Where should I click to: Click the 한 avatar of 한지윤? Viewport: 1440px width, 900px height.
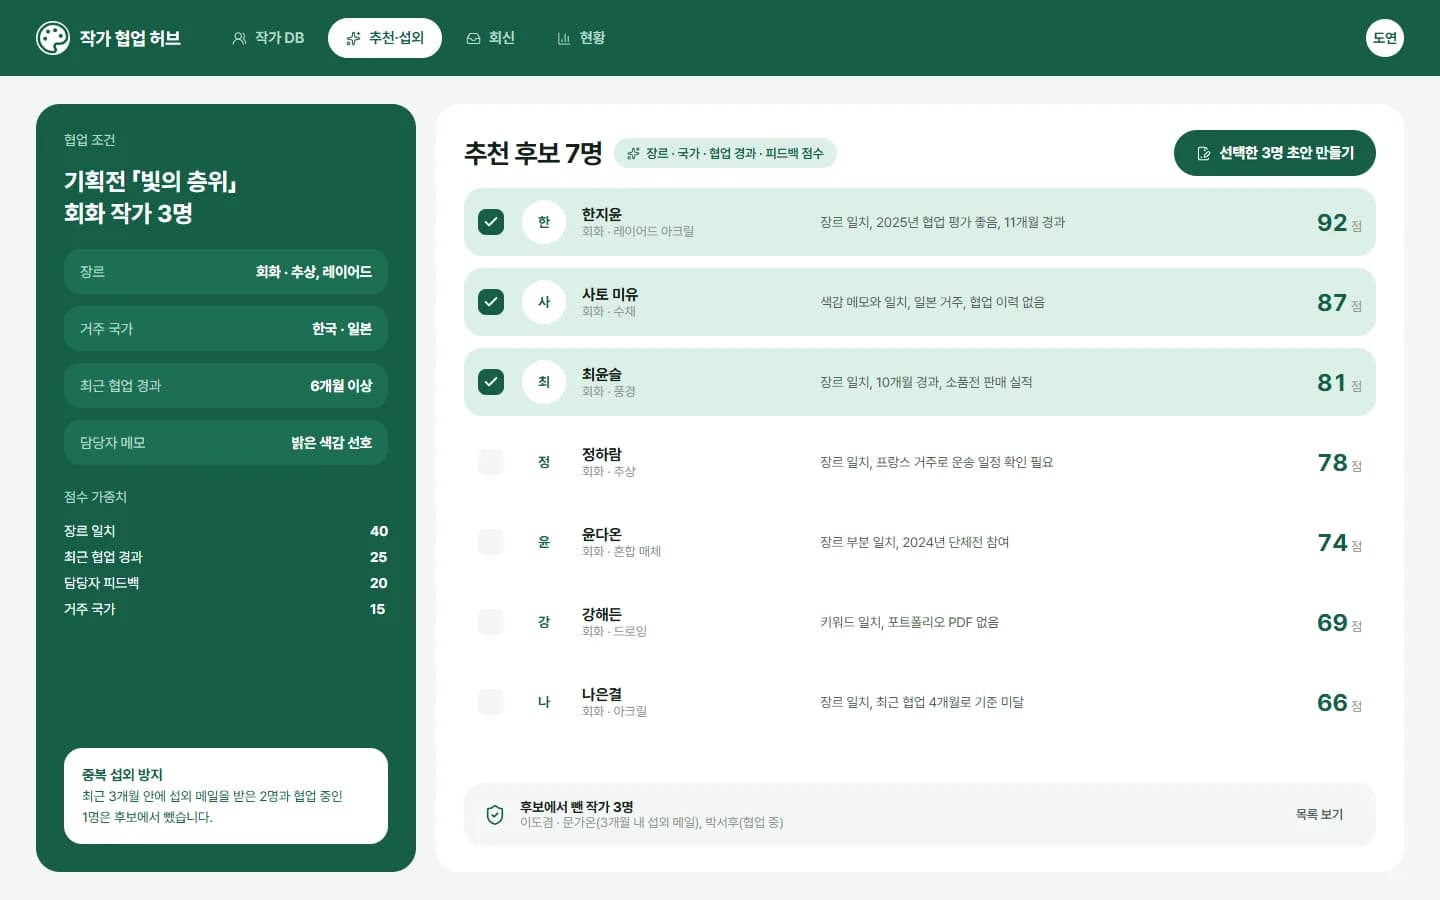point(544,222)
